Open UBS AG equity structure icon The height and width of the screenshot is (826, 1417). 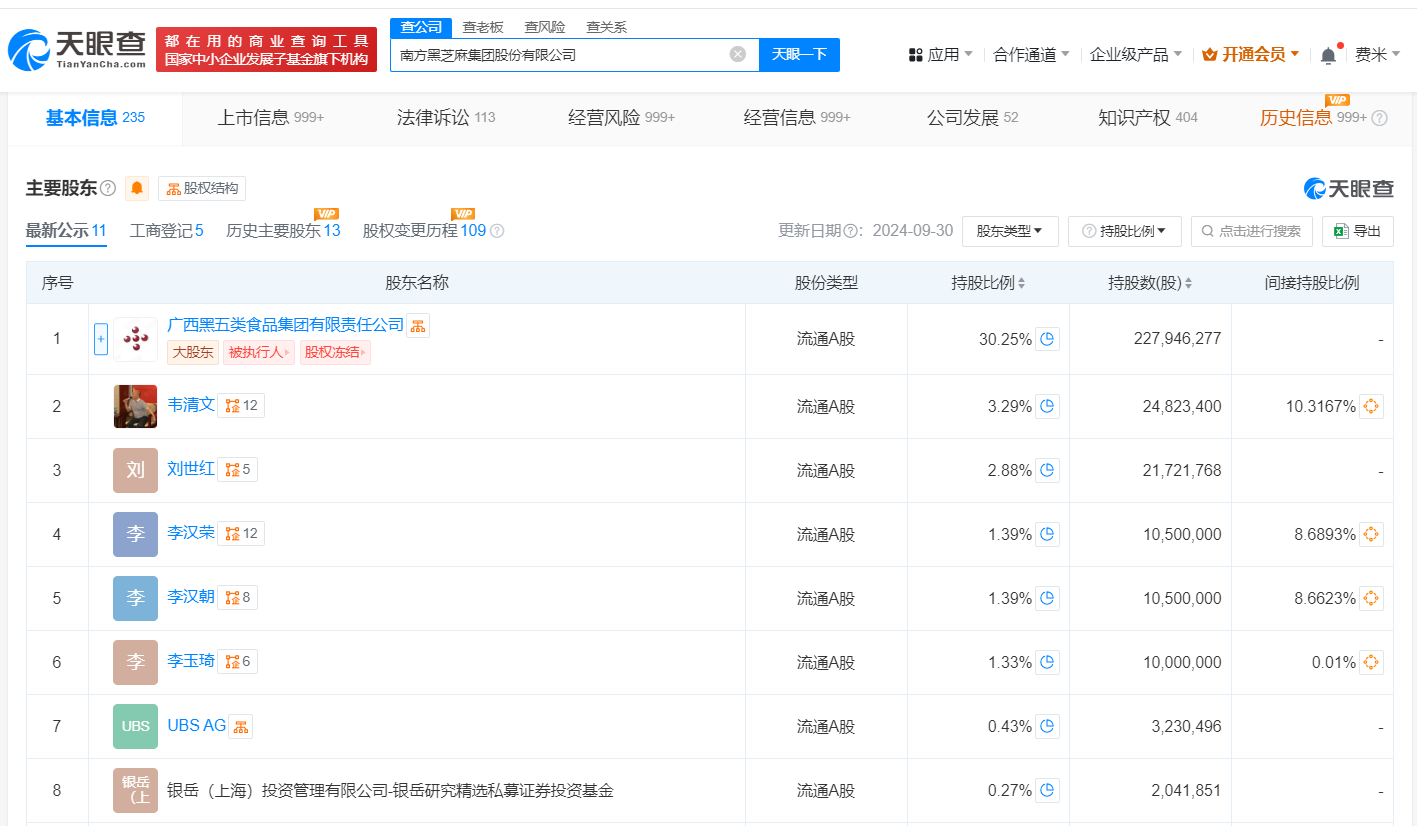[241, 727]
